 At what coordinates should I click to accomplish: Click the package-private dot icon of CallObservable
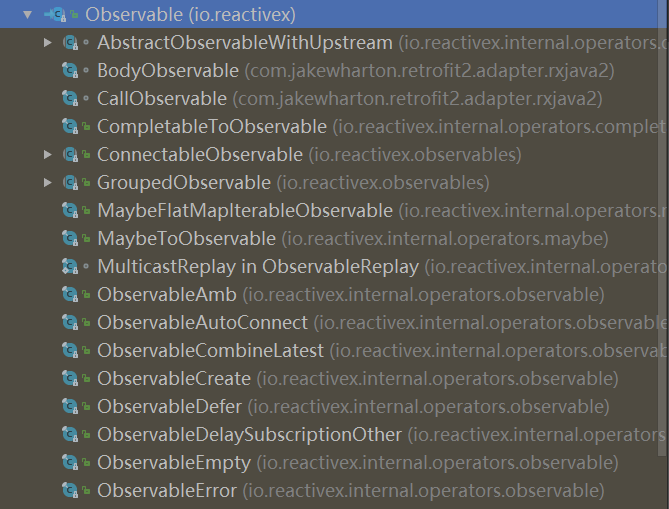(x=86, y=99)
